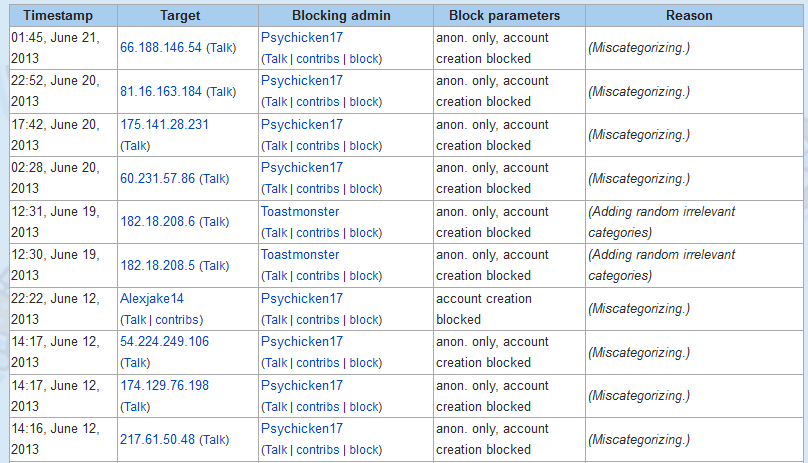This screenshot has height=463, width=808.
Task: Click the Reason column header
Action: coord(689,16)
